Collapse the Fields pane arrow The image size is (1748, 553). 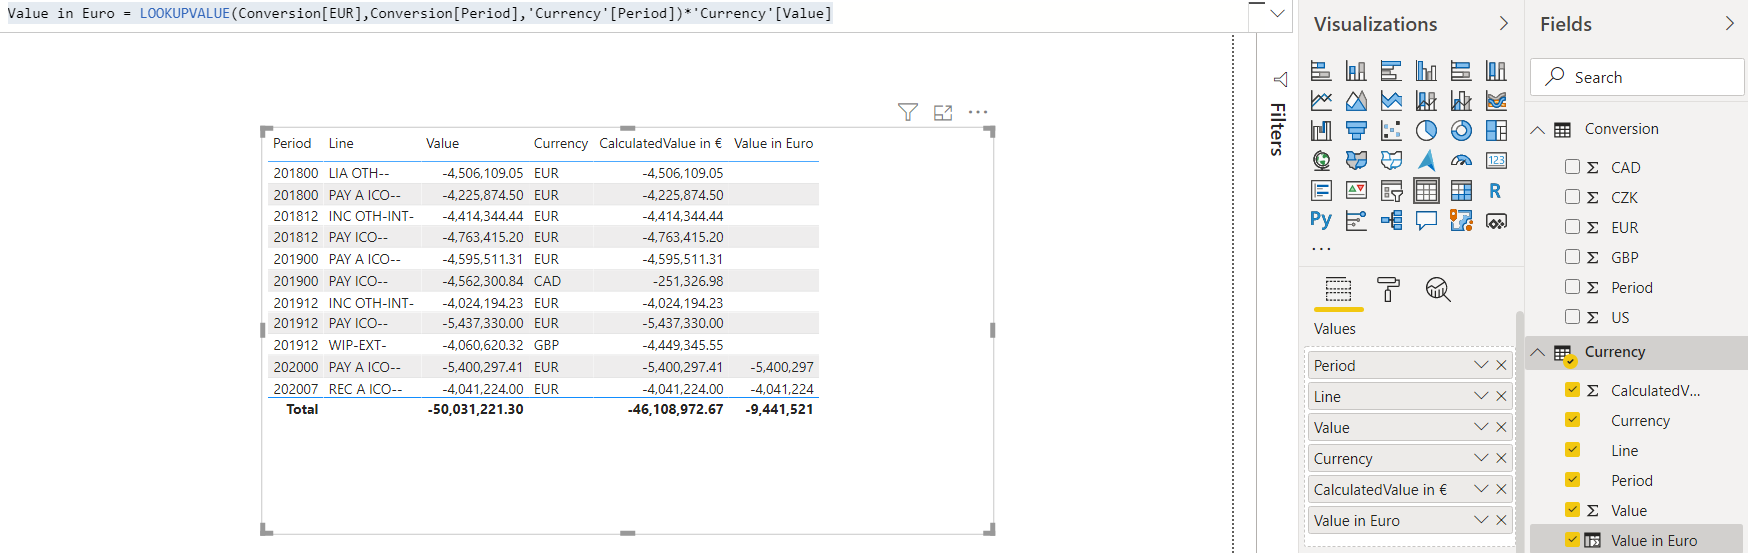coord(1729,23)
